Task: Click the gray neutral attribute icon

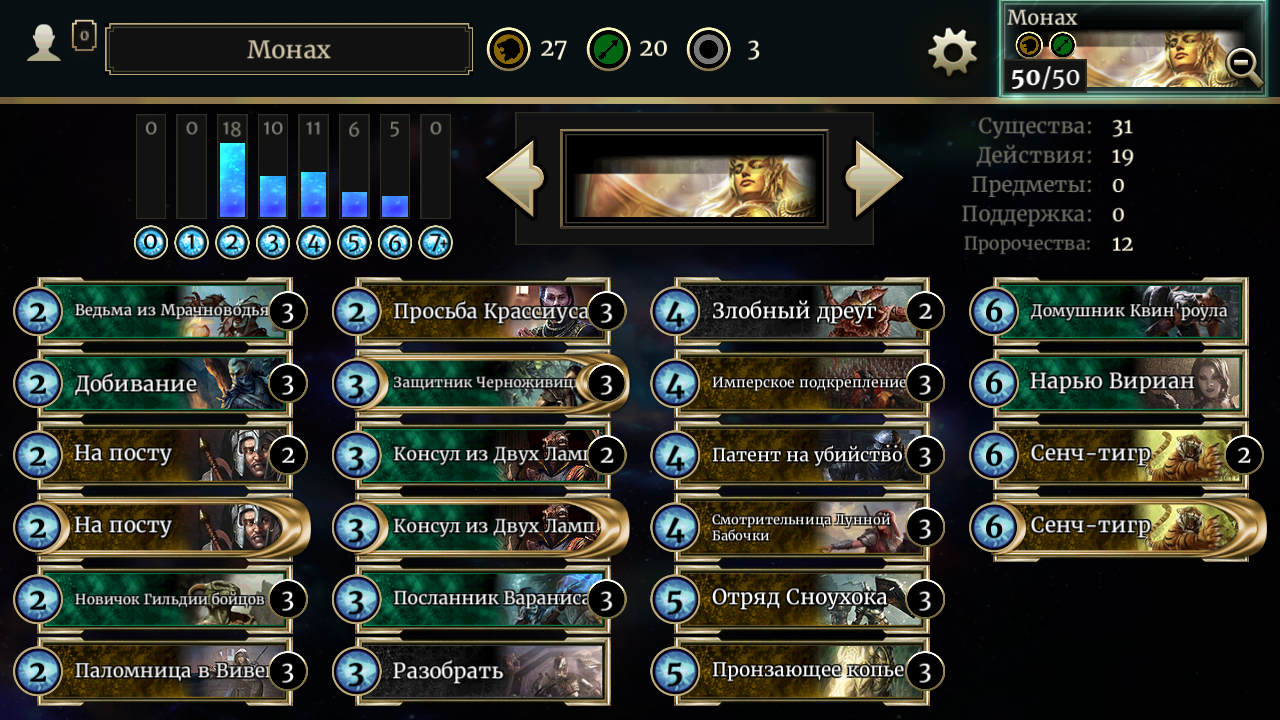Action: pyautogui.click(x=709, y=49)
